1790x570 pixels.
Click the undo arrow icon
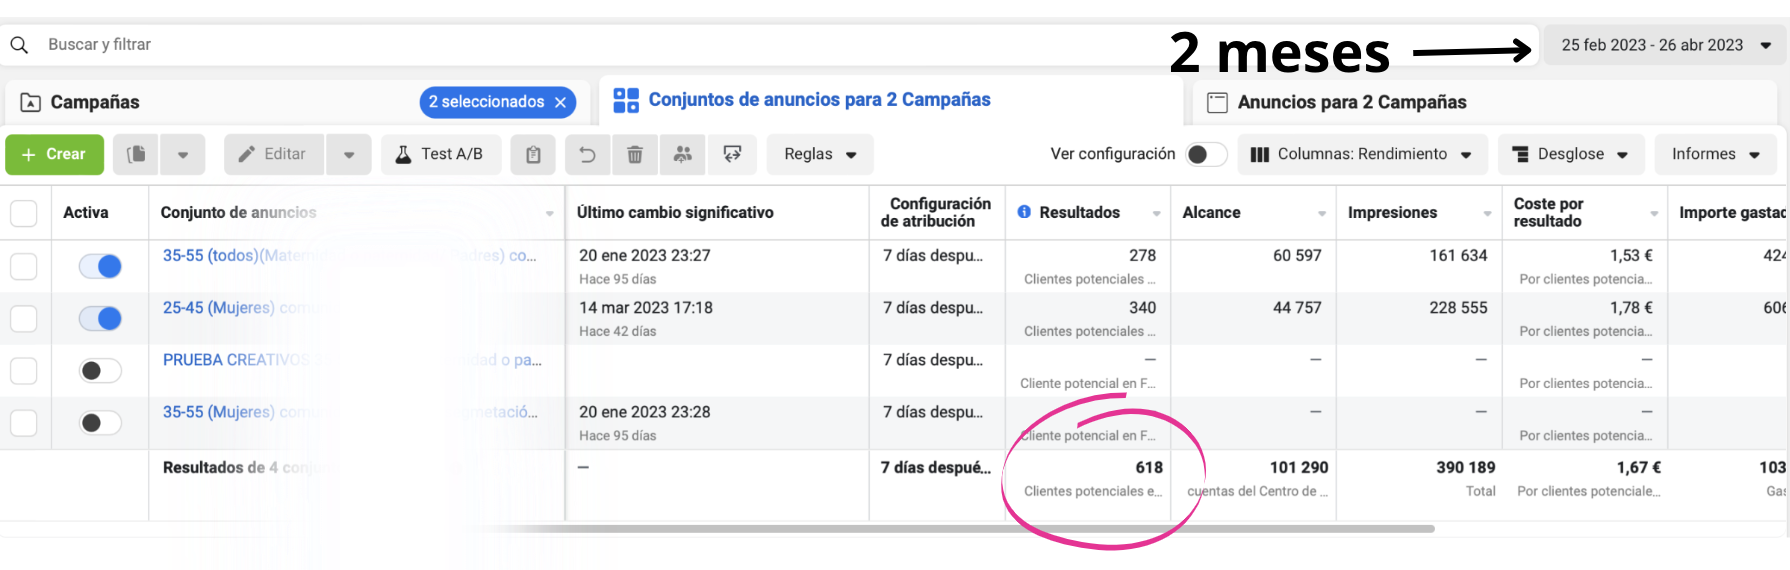click(x=587, y=154)
